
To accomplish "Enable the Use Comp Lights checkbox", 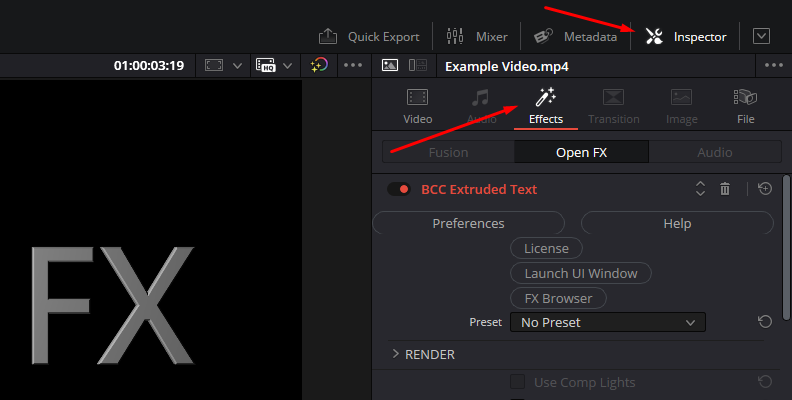I will (x=518, y=382).
